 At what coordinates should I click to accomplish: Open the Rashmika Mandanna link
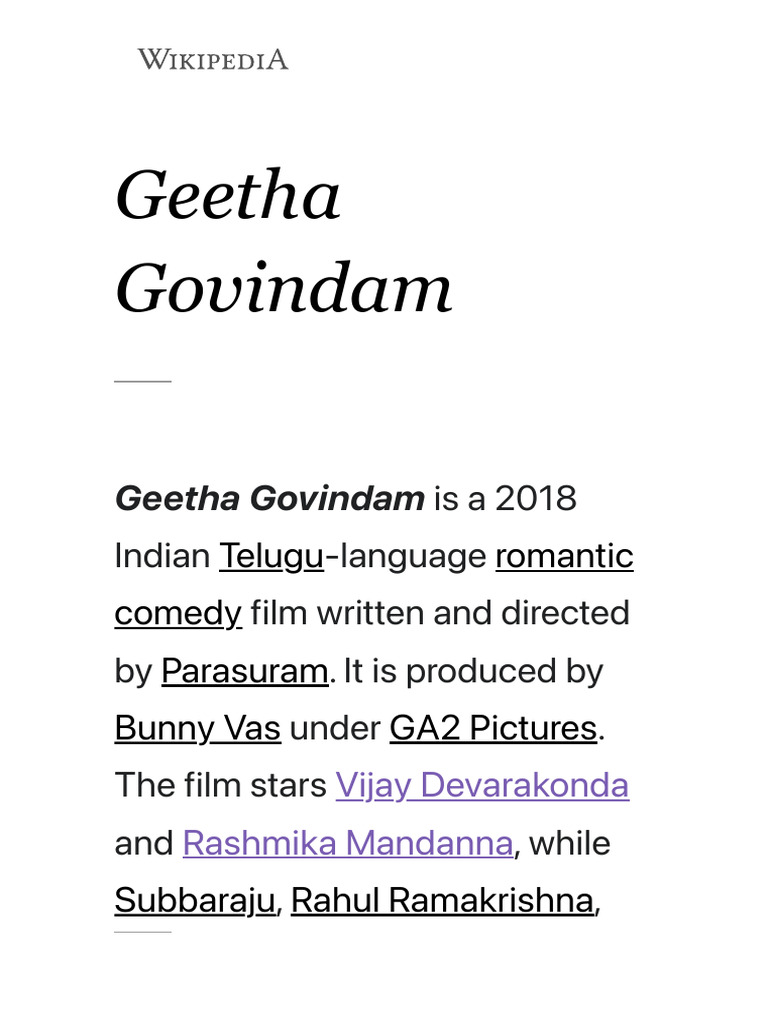click(x=348, y=844)
